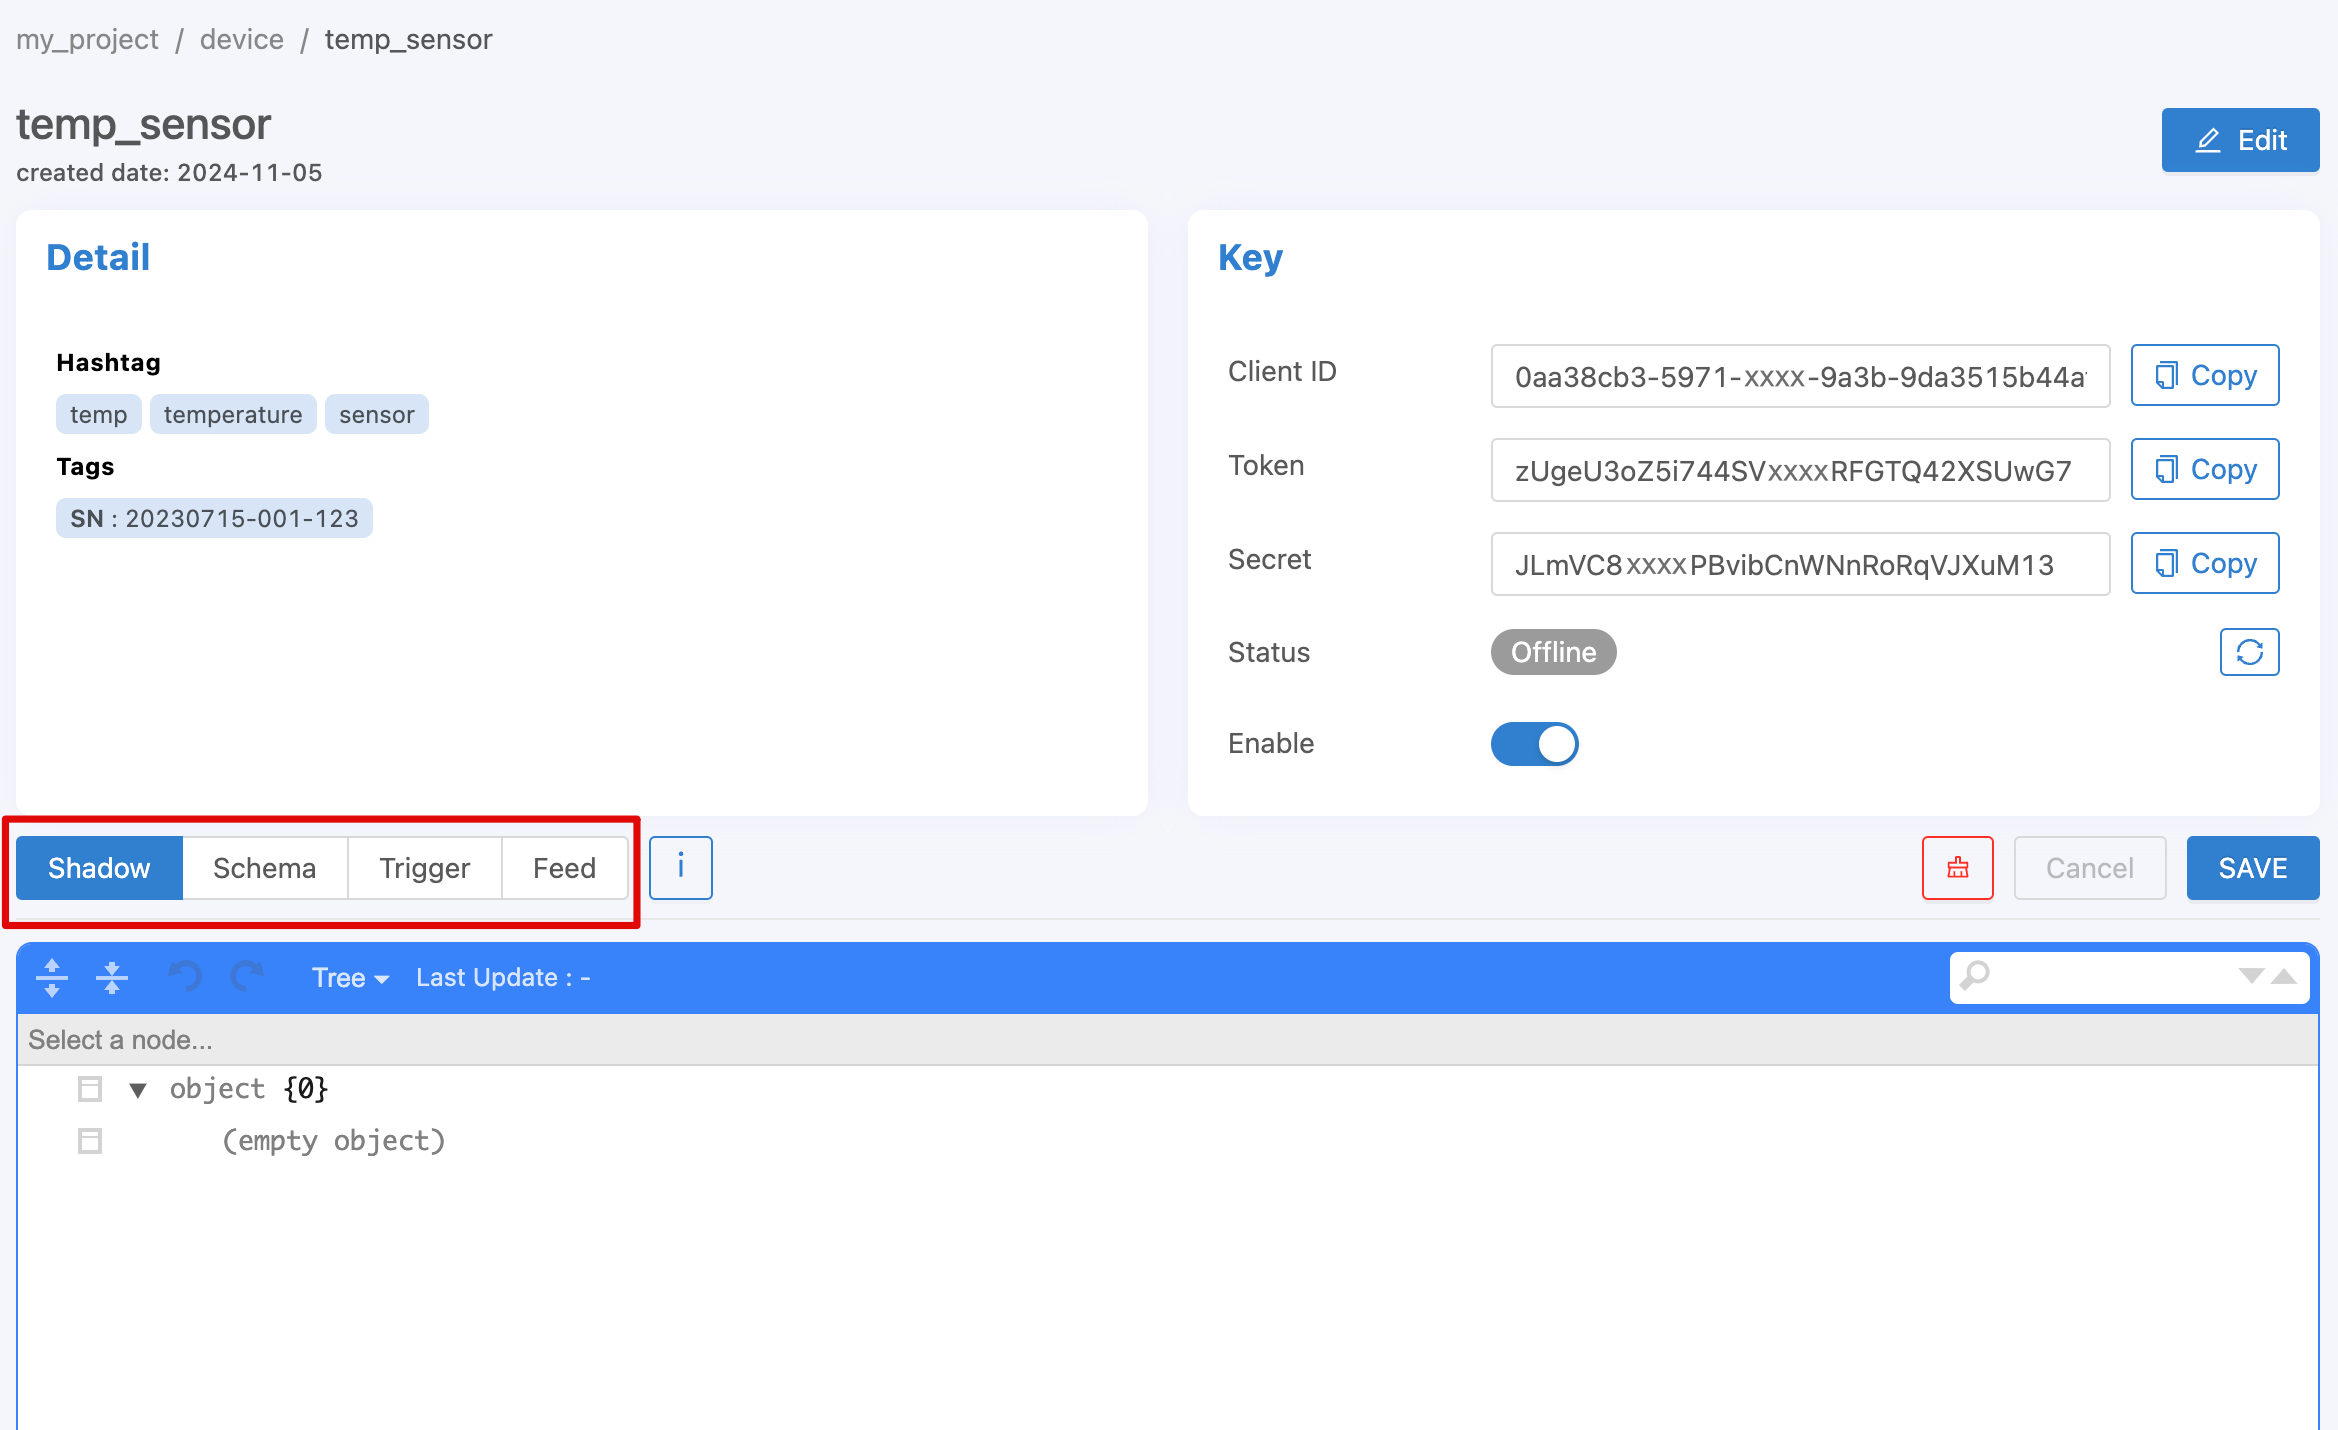Click the red clear shadow icon button
The height and width of the screenshot is (1430, 2338).
1957,868
